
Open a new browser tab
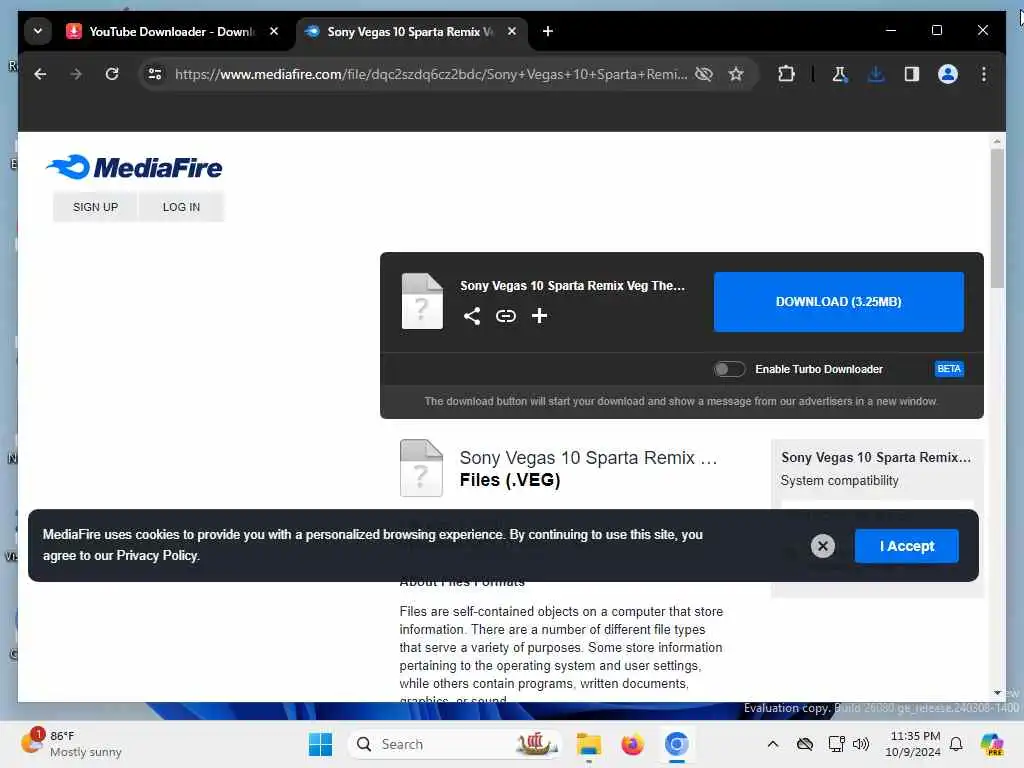click(x=548, y=31)
